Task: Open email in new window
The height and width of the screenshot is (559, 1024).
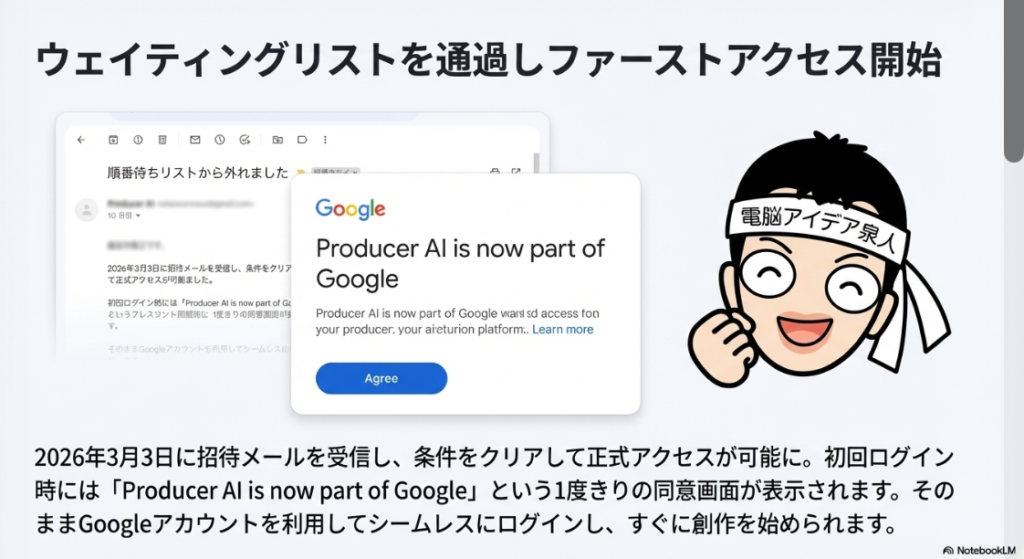Action: [516, 172]
